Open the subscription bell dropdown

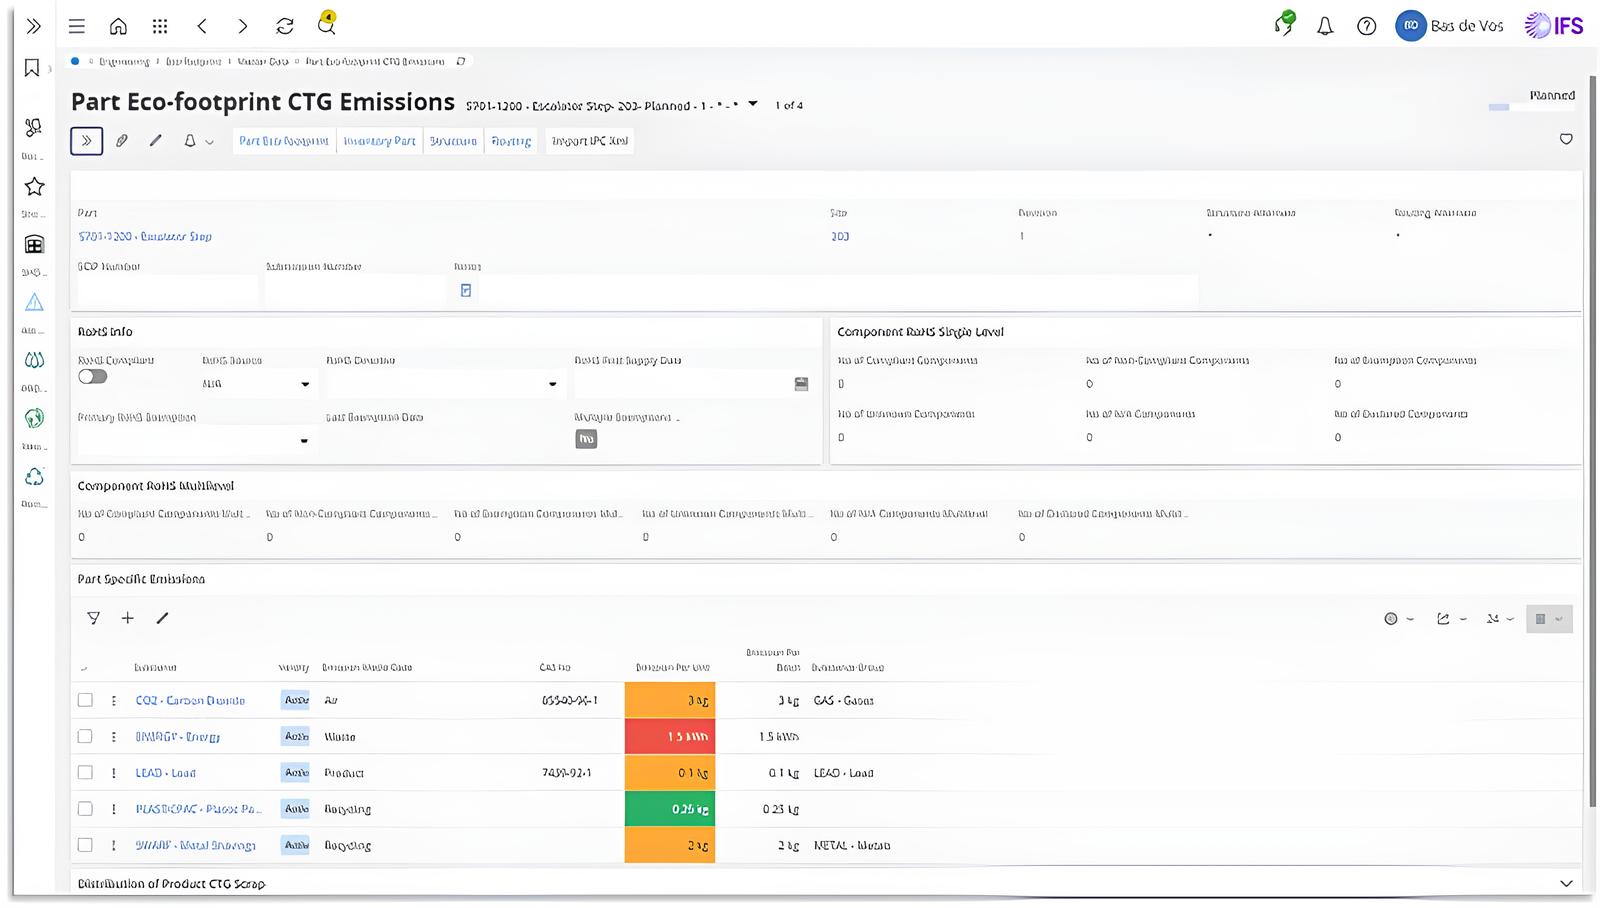coord(198,141)
